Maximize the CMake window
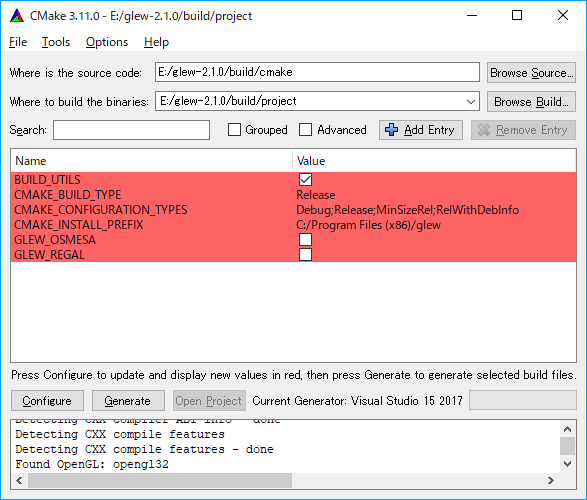Image resolution: width=587 pixels, height=500 pixels. click(x=517, y=16)
